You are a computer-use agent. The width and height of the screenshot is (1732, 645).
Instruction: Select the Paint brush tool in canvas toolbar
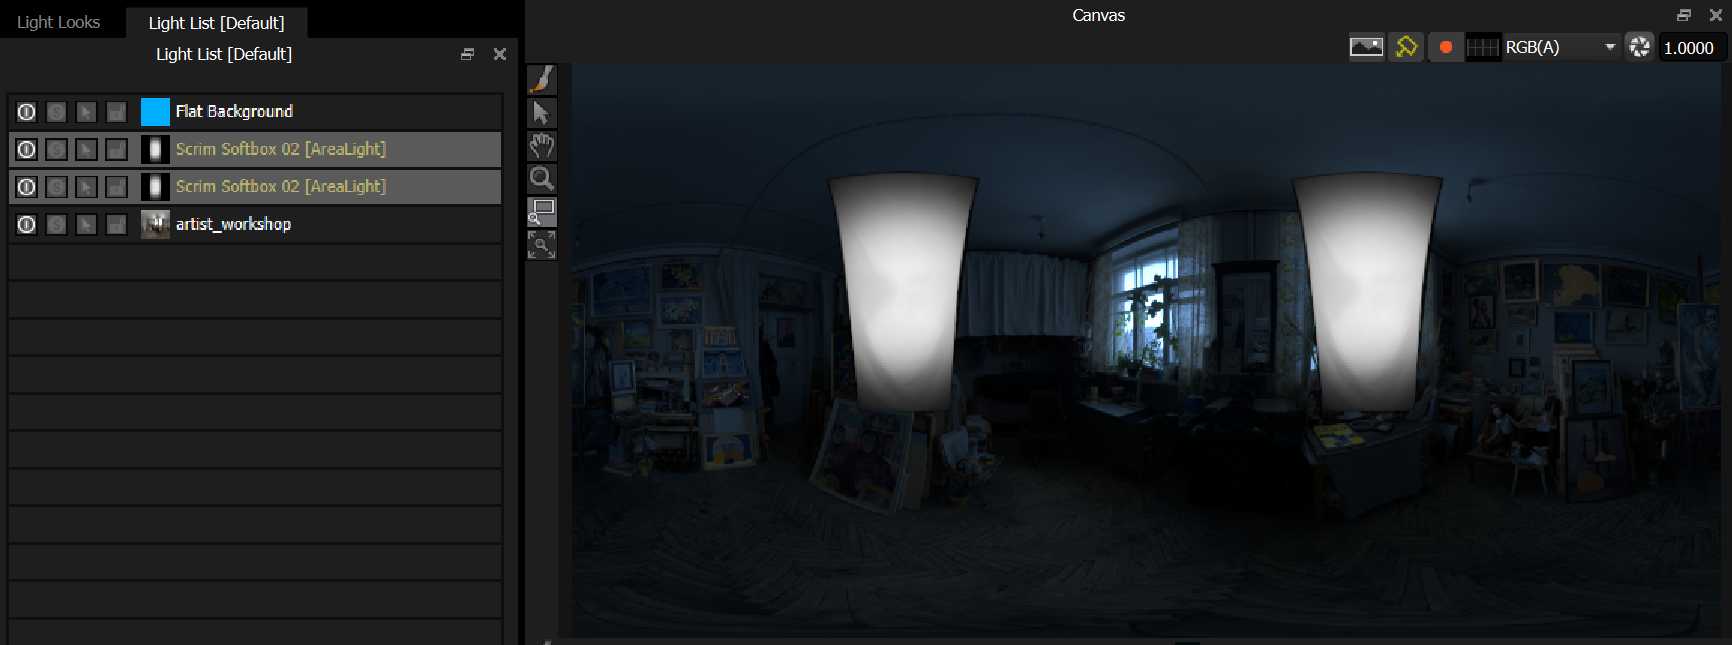pyautogui.click(x=541, y=79)
